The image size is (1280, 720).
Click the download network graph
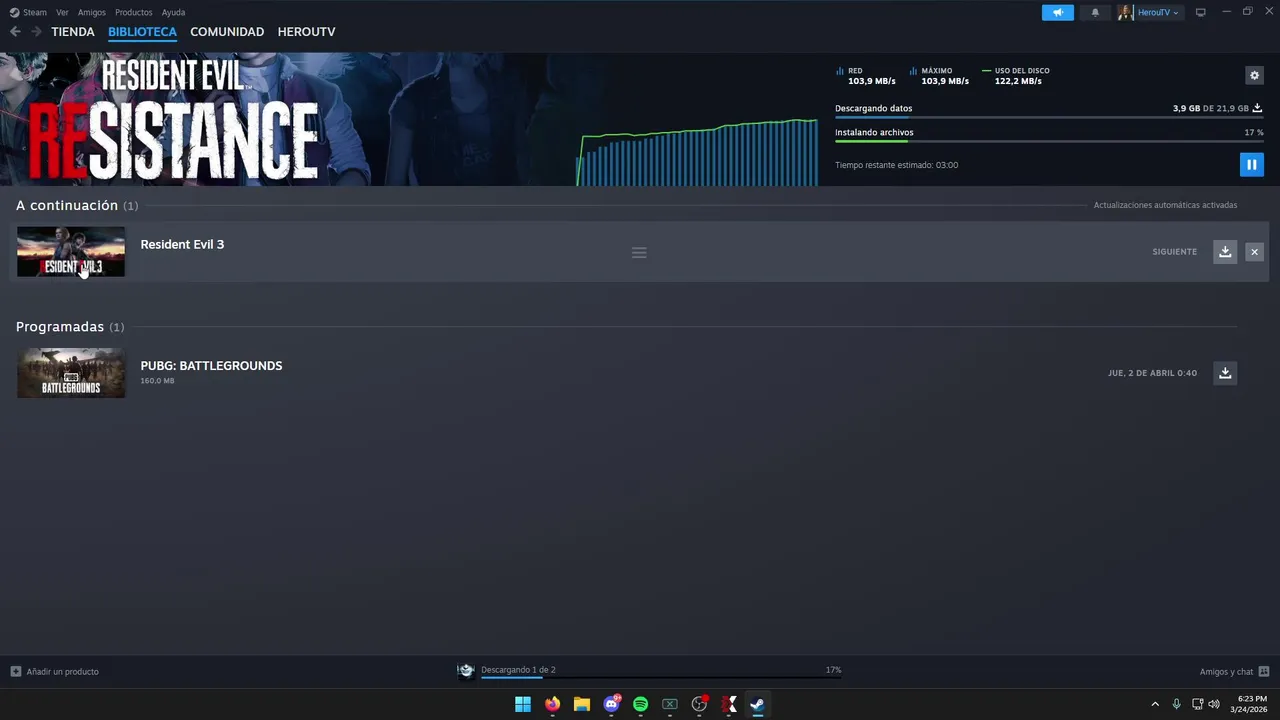(x=697, y=152)
